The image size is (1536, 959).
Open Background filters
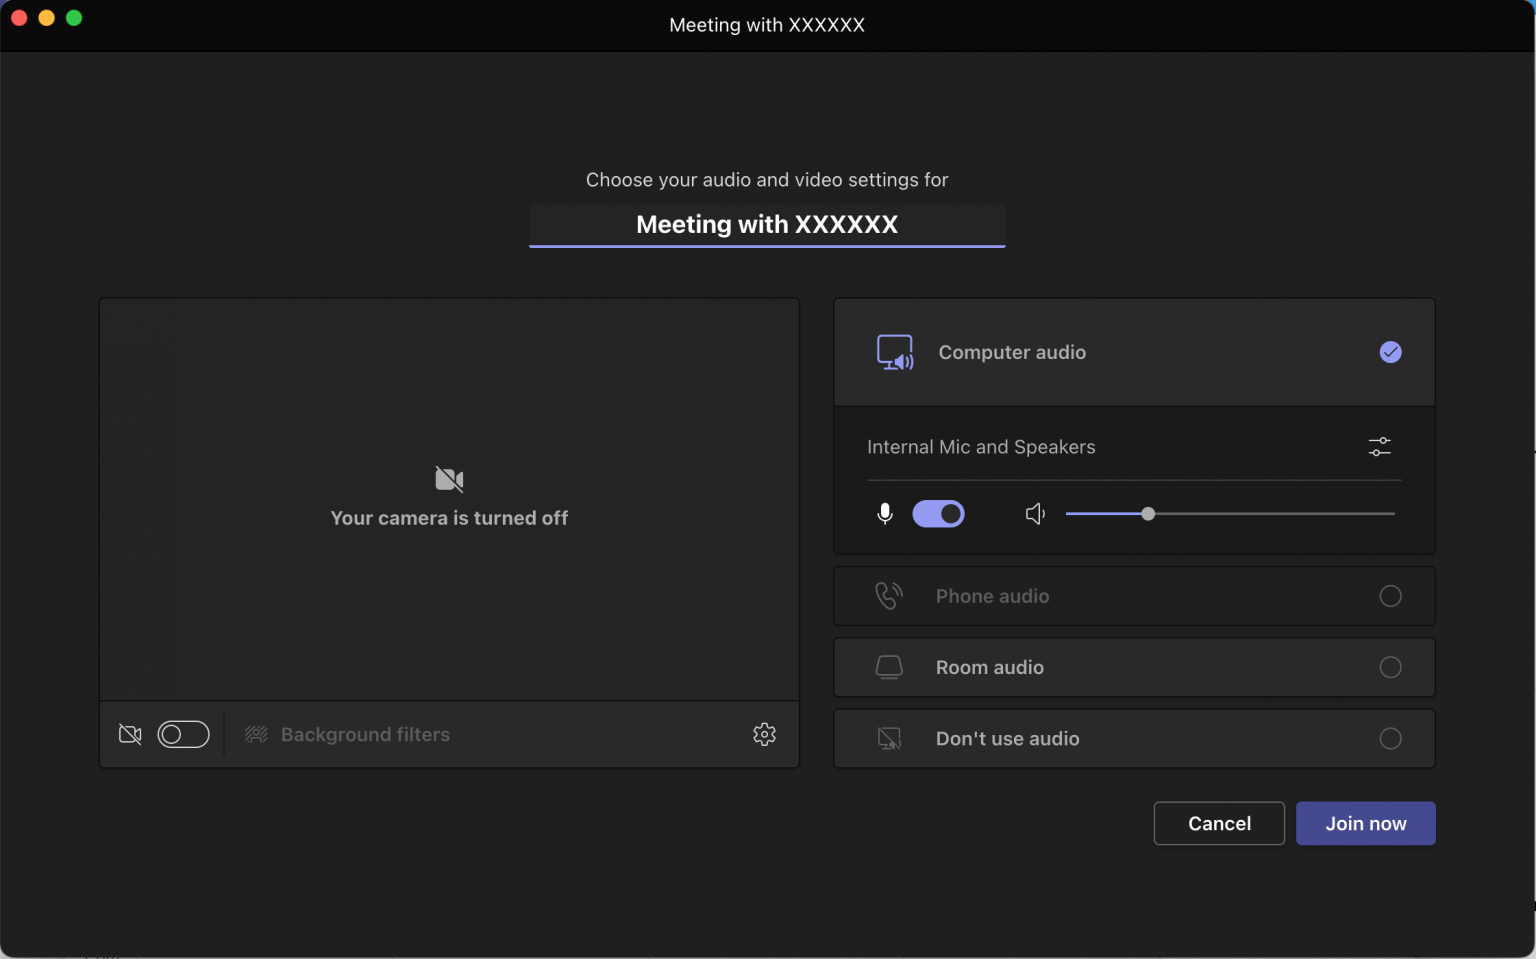coord(364,734)
